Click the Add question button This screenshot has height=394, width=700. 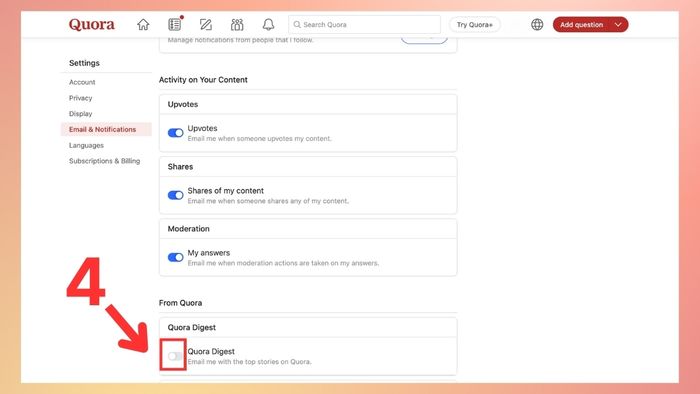[582, 25]
